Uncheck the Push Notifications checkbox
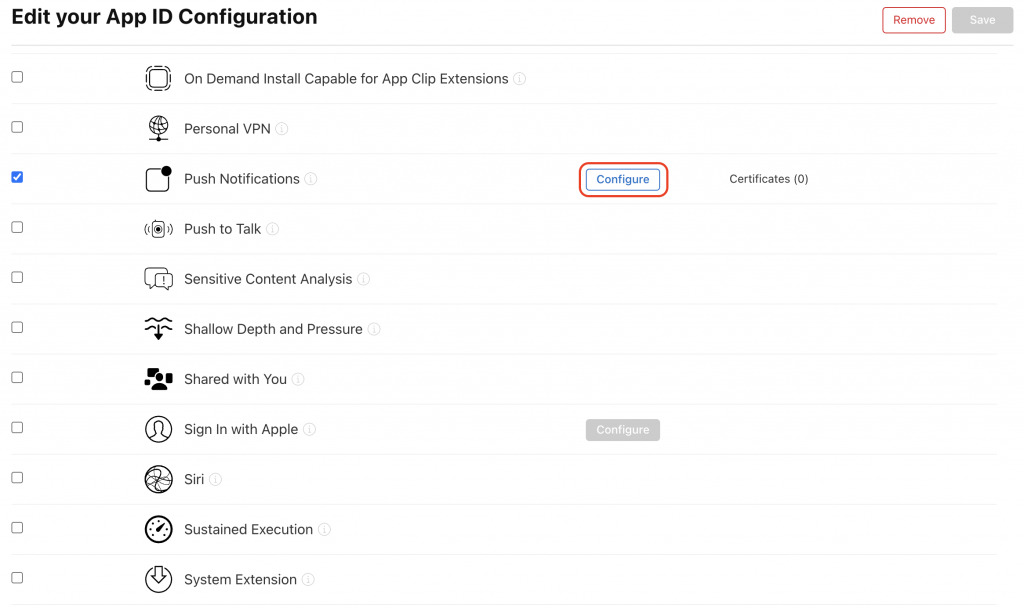Viewport: 1024px width, 608px height. point(17,177)
